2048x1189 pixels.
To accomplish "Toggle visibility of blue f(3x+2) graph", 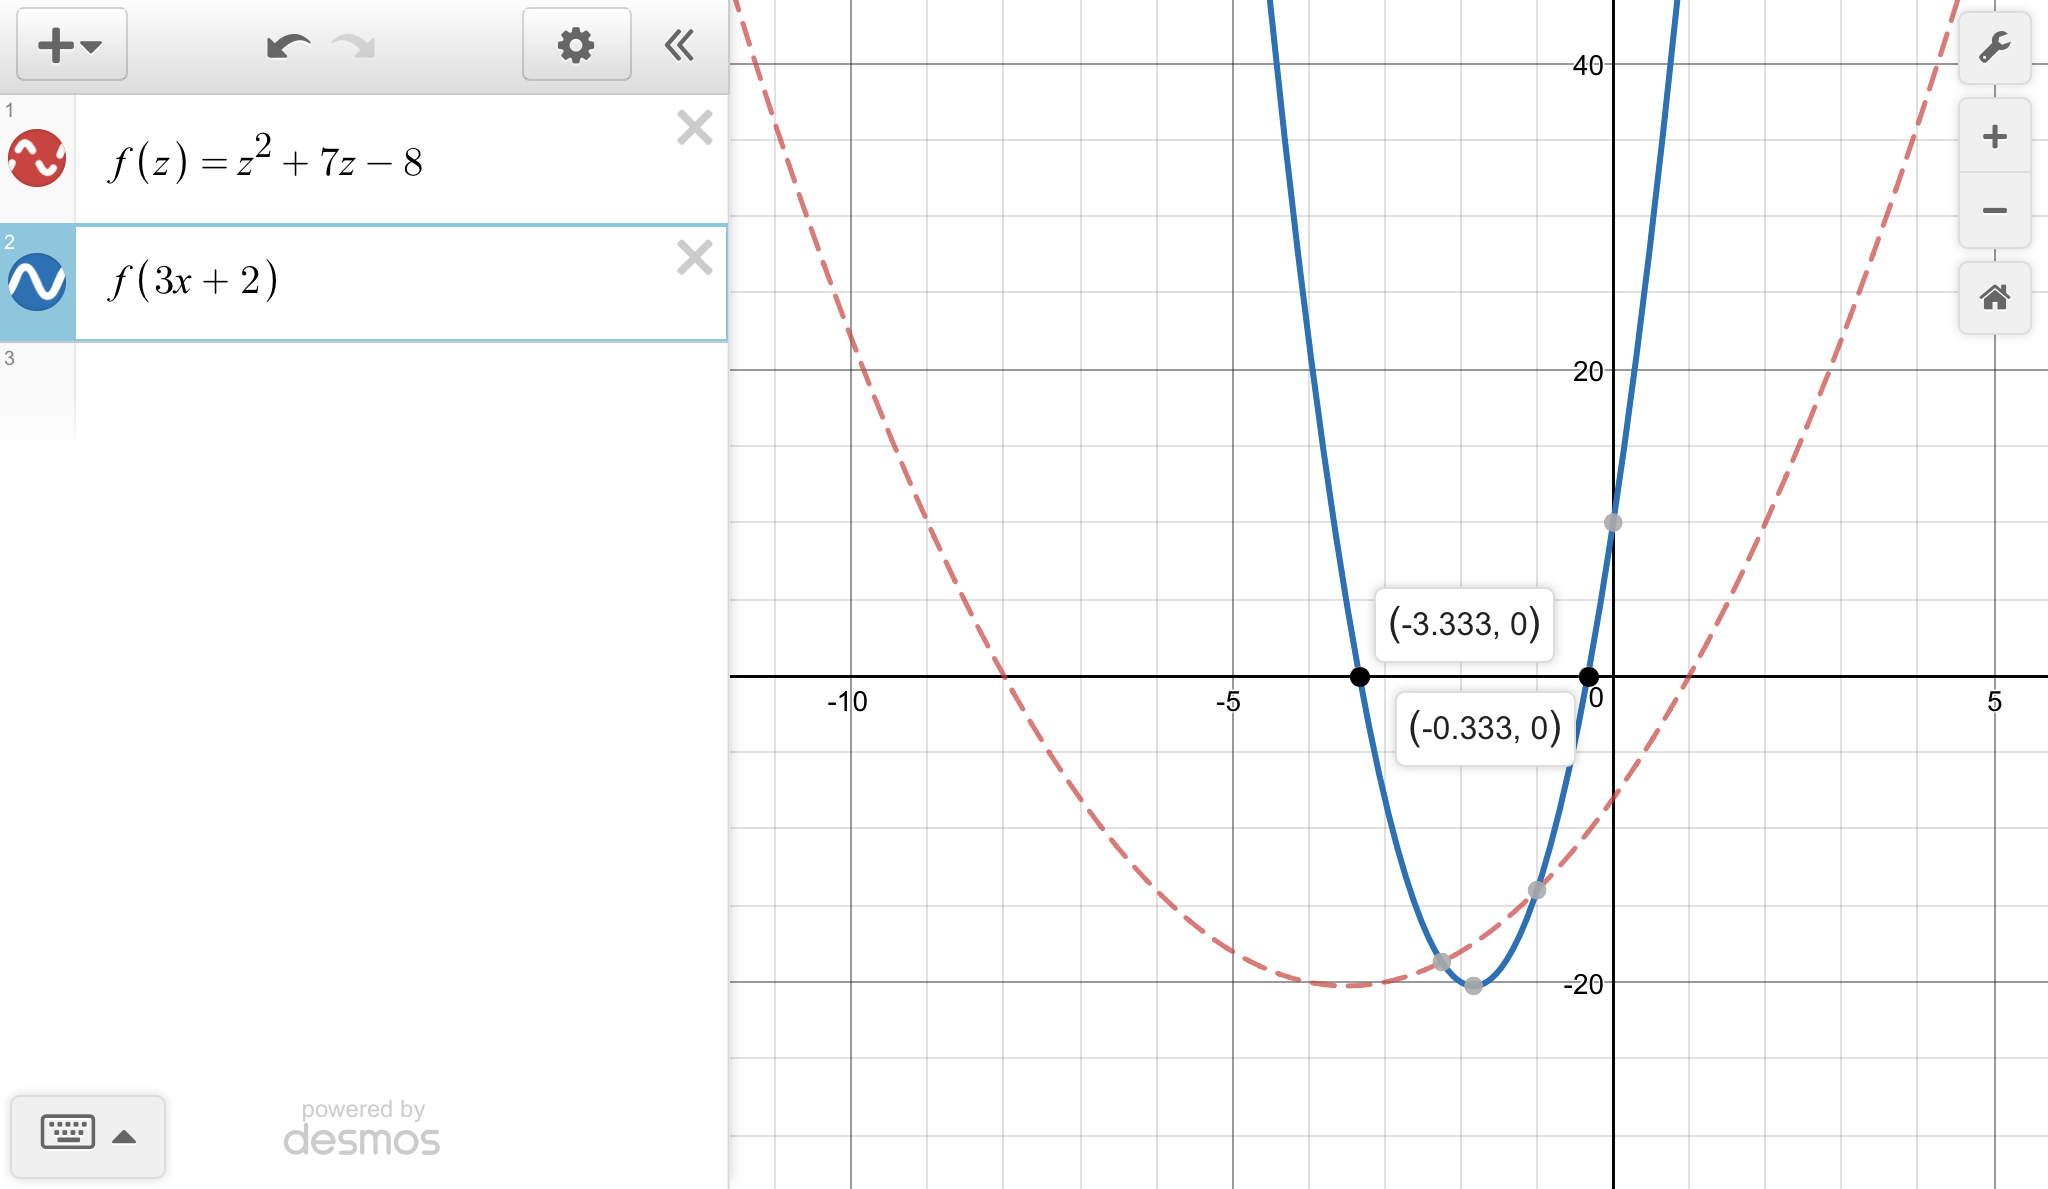I will [x=37, y=282].
